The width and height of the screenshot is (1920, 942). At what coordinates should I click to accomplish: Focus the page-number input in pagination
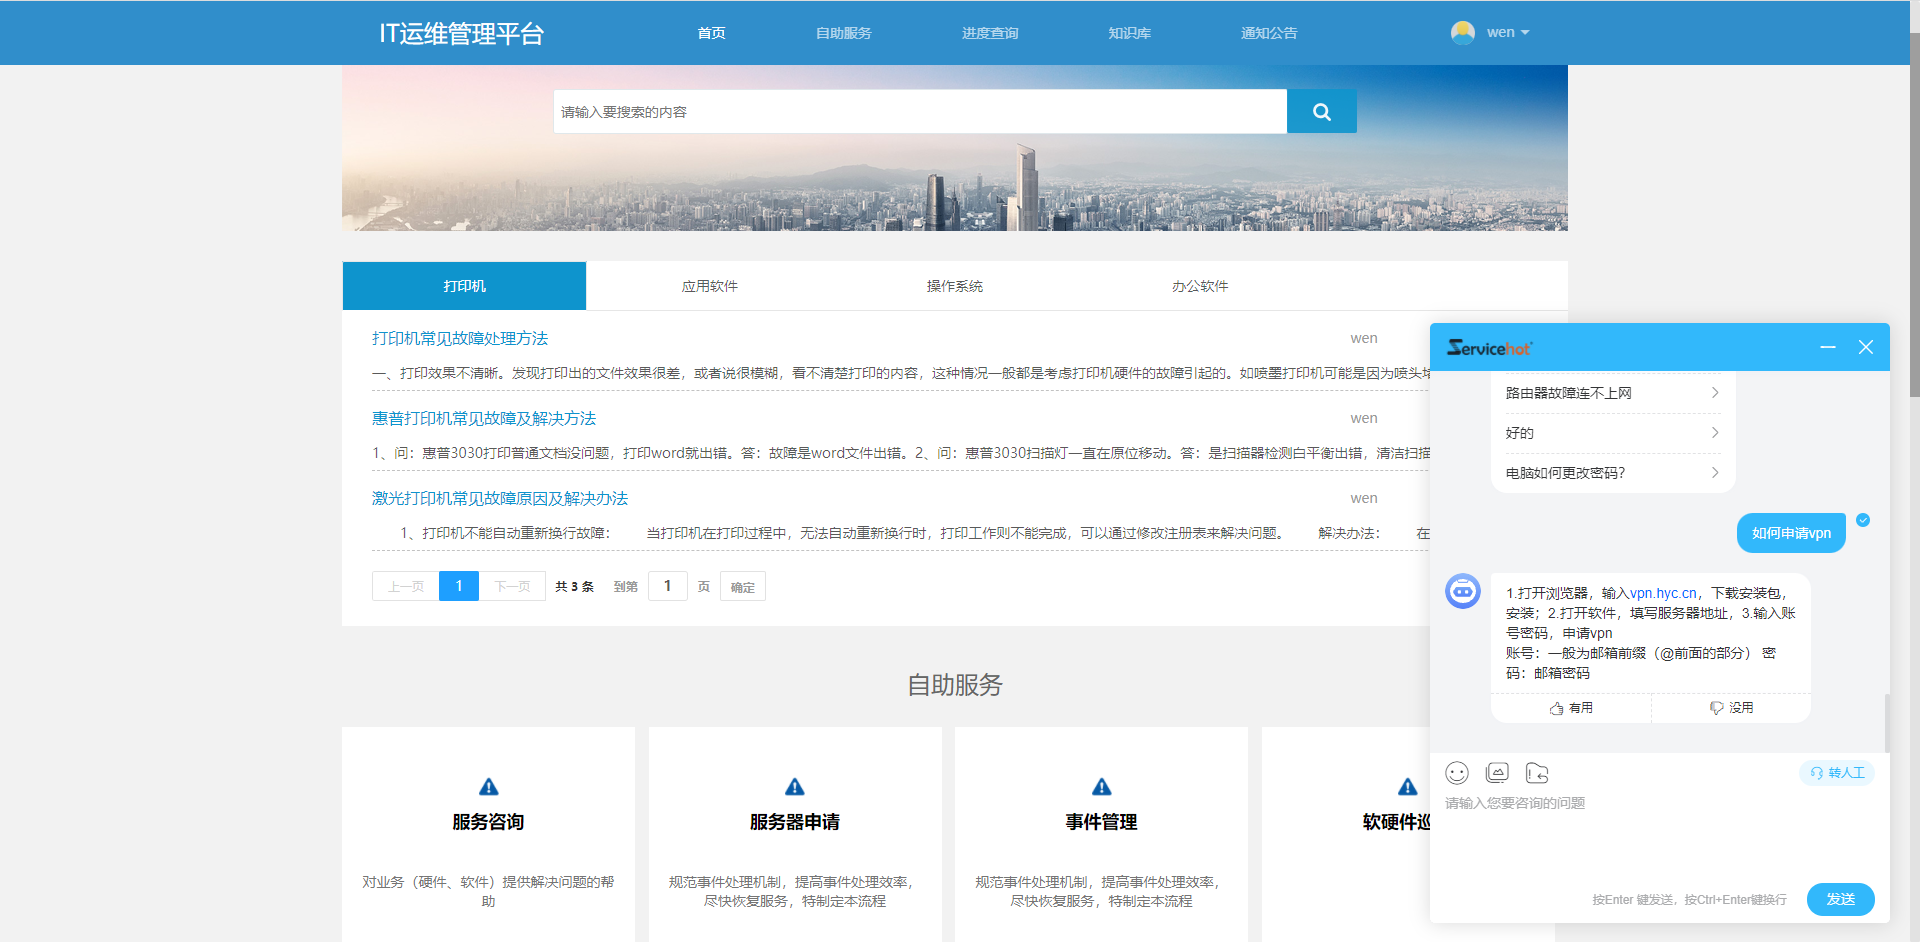point(667,586)
